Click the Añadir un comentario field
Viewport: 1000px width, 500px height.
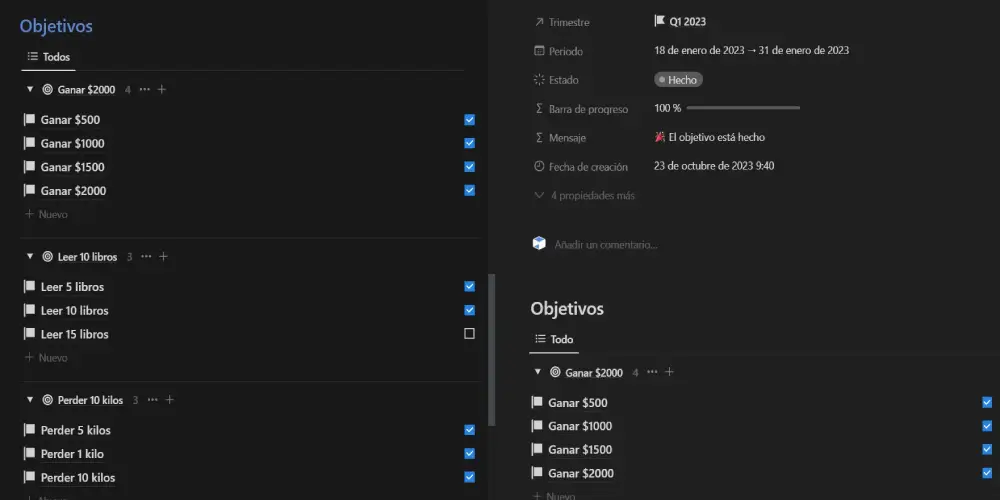tap(606, 244)
